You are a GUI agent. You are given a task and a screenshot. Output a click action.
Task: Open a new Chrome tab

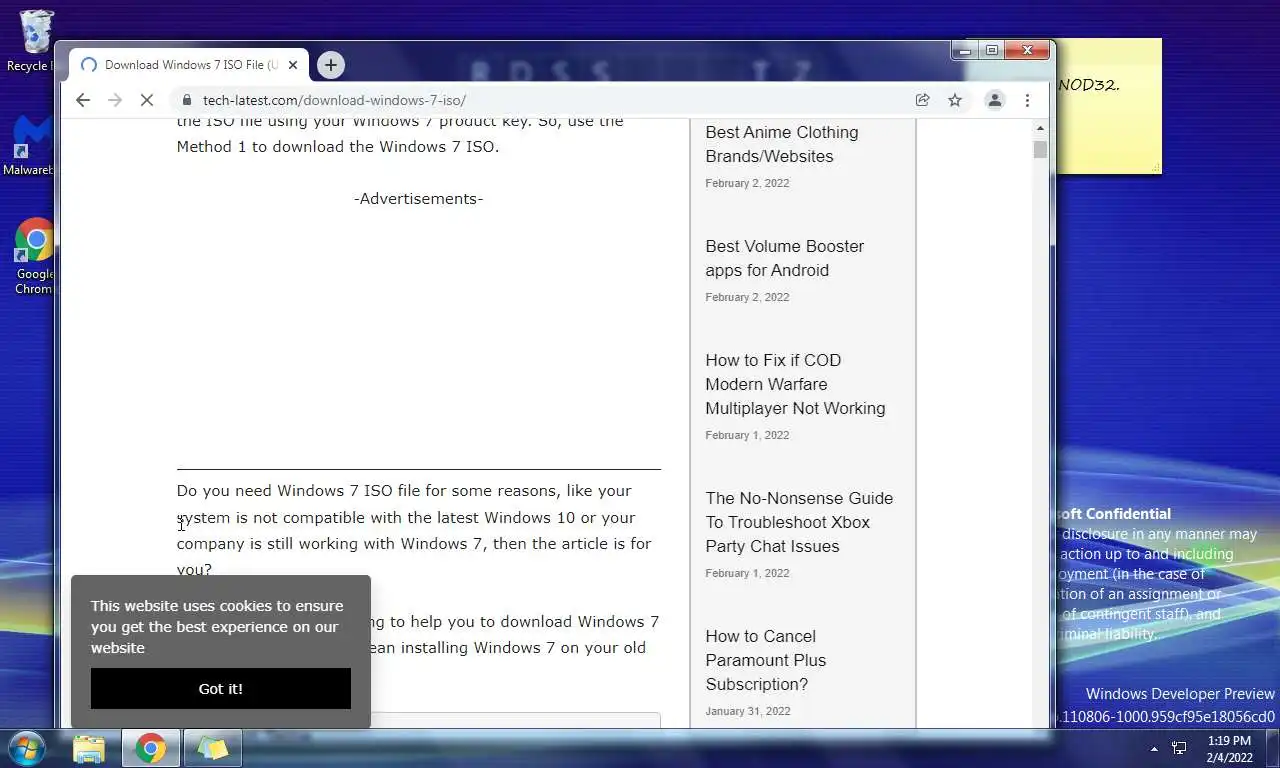331,65
